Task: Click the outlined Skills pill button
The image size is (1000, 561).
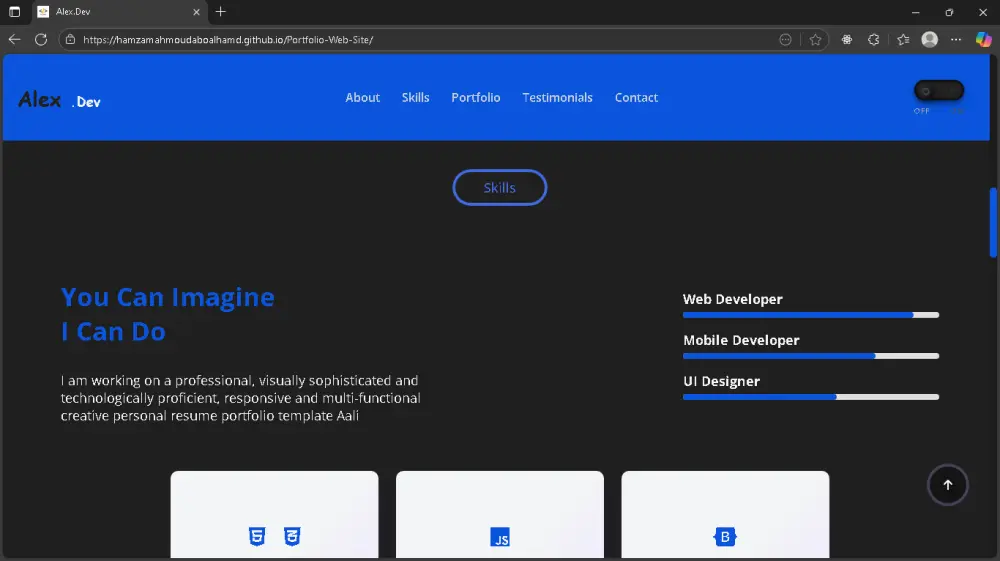Action: tap(499, 187)
